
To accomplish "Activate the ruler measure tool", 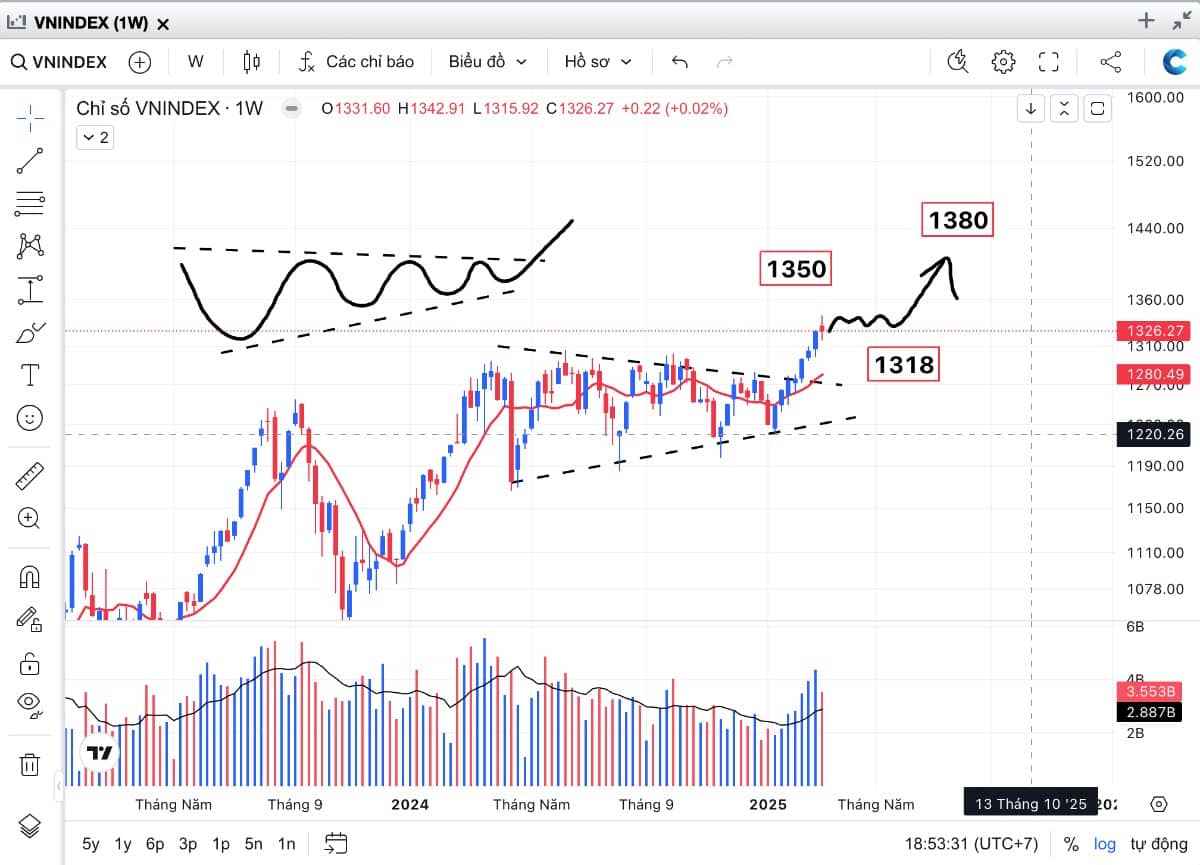I will [30, 475].
